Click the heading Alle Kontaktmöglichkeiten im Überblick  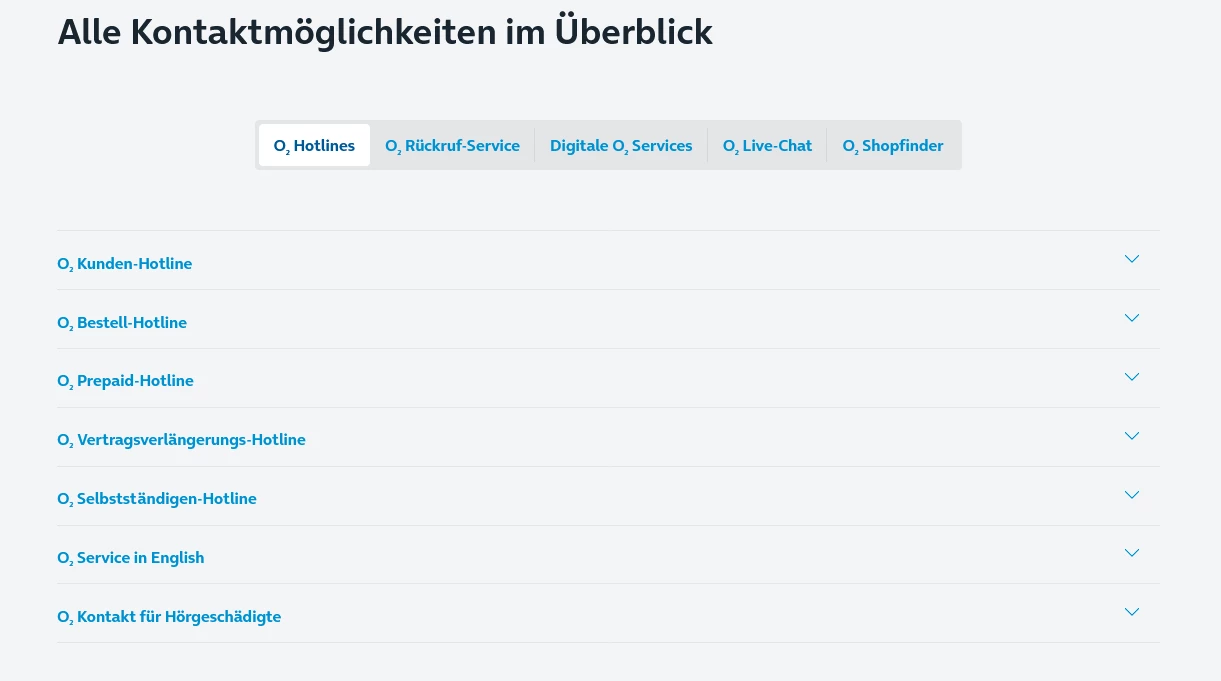click(x=385, y=32)
